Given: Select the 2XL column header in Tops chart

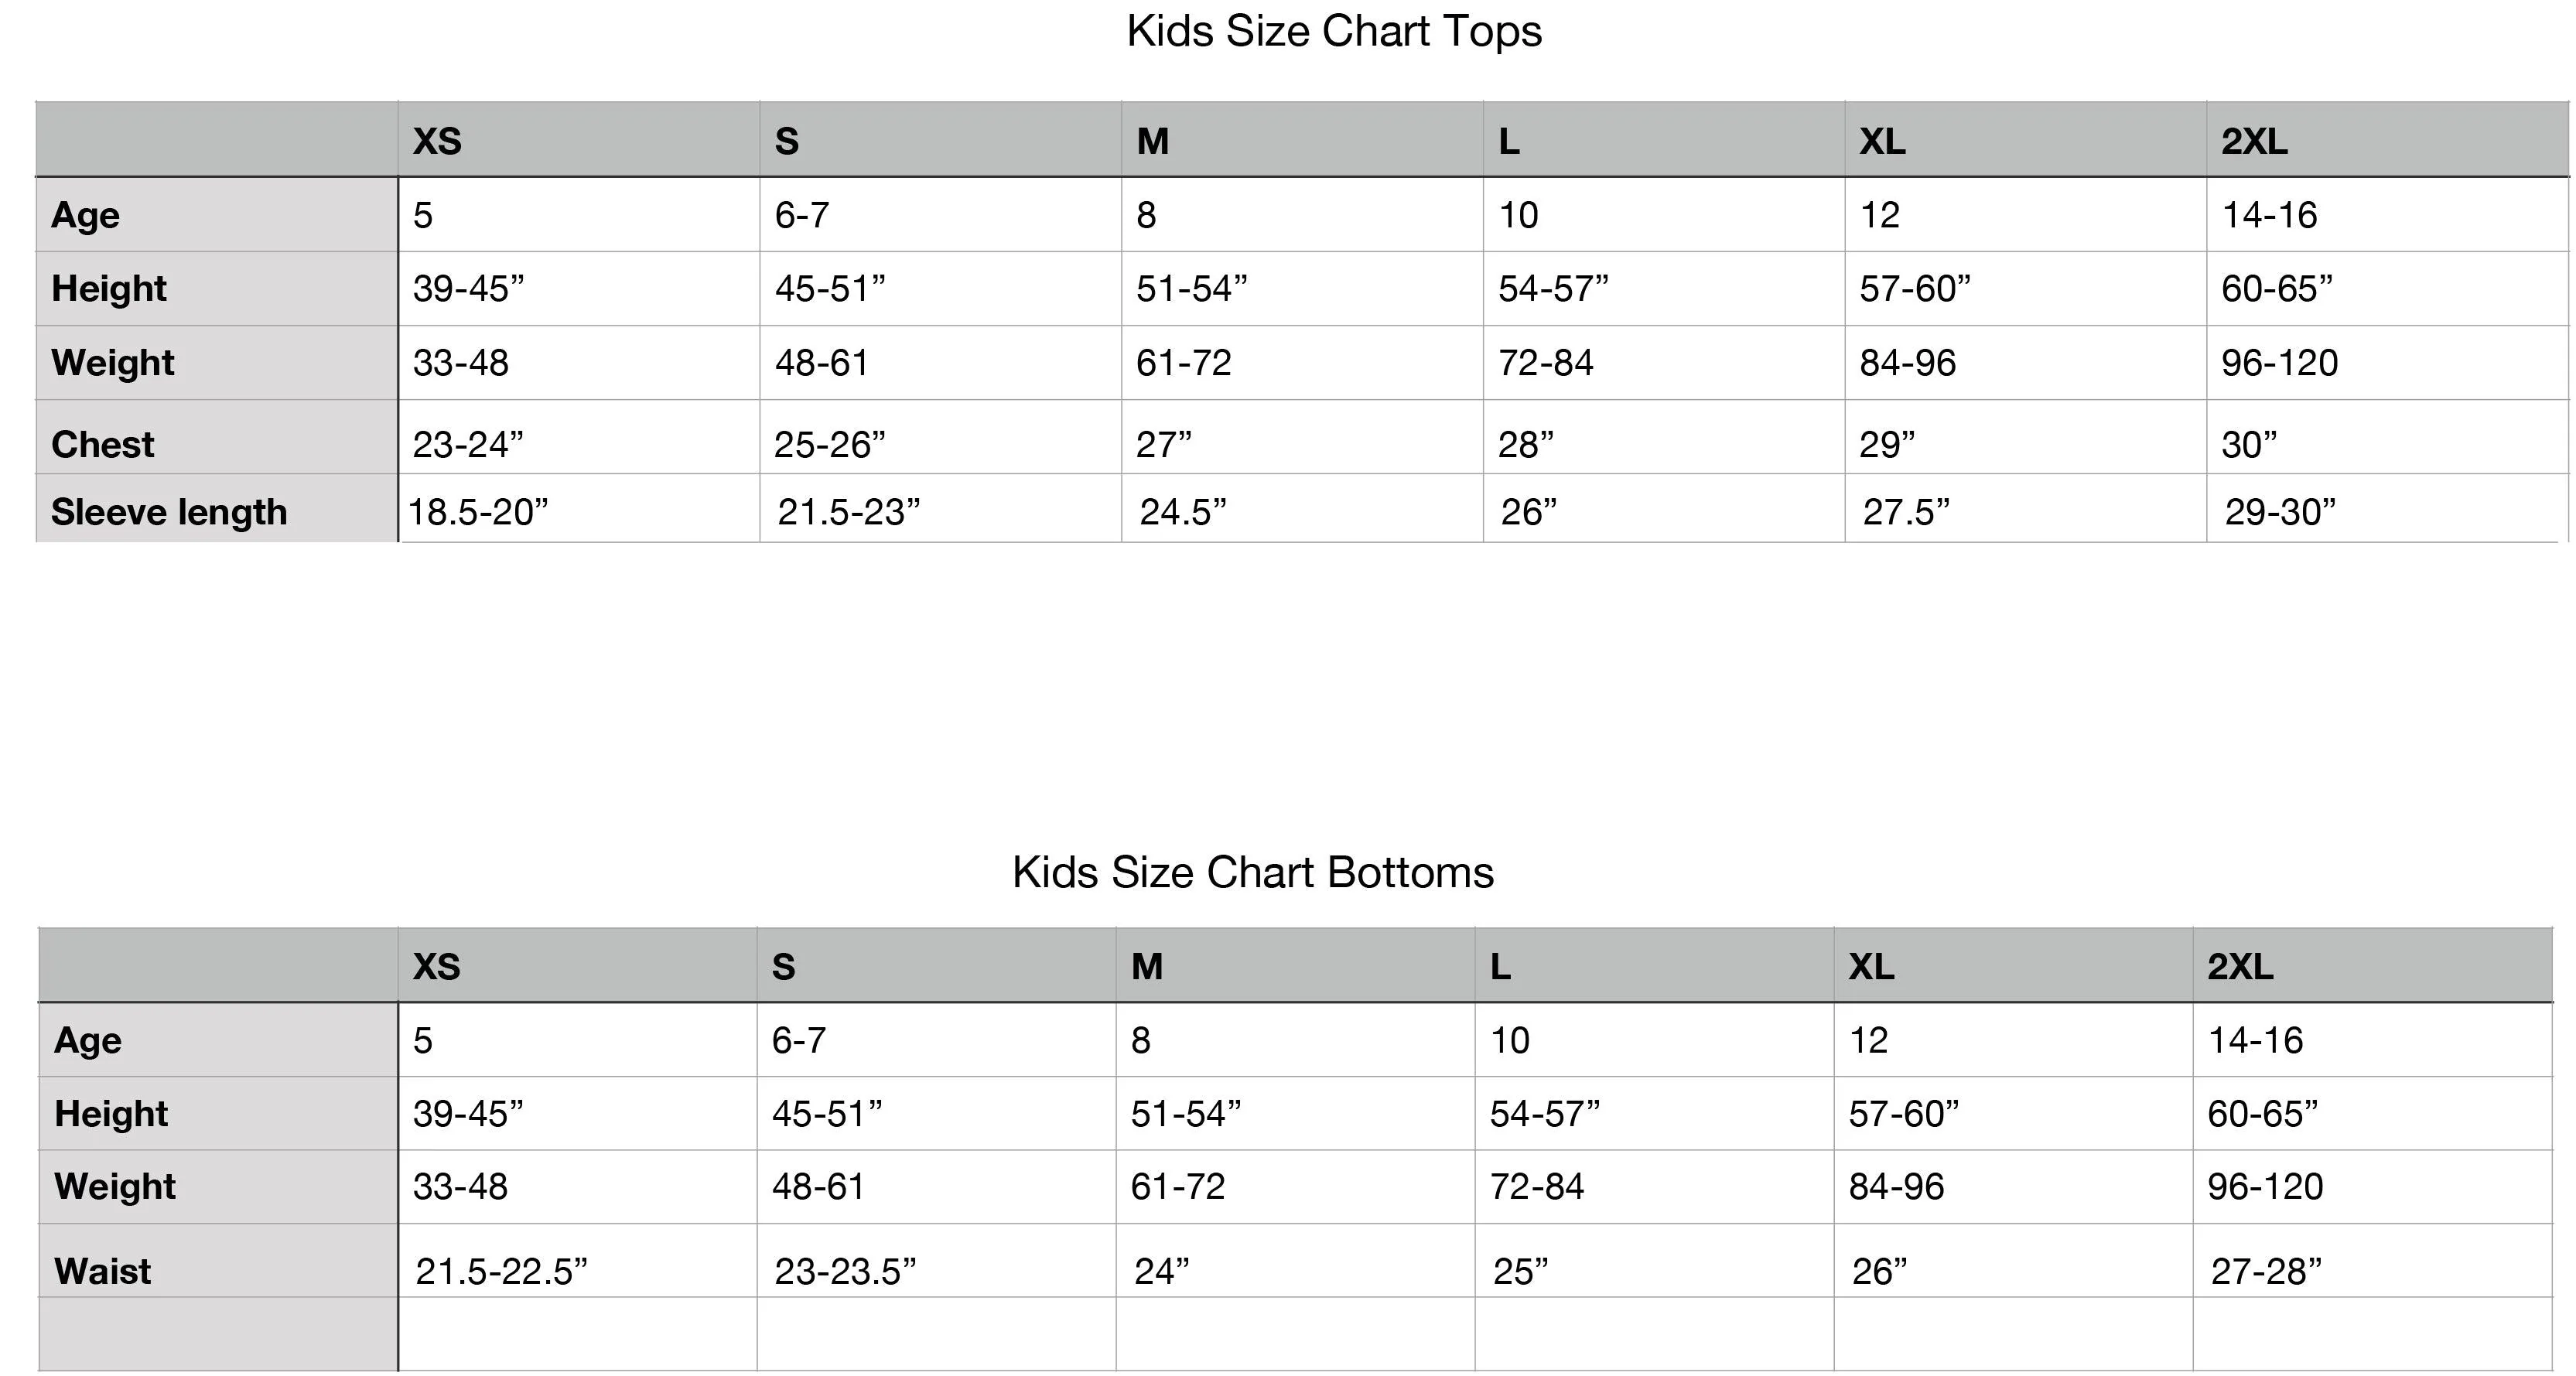Looking at the screenshot, I should (x=2254, y=141).
